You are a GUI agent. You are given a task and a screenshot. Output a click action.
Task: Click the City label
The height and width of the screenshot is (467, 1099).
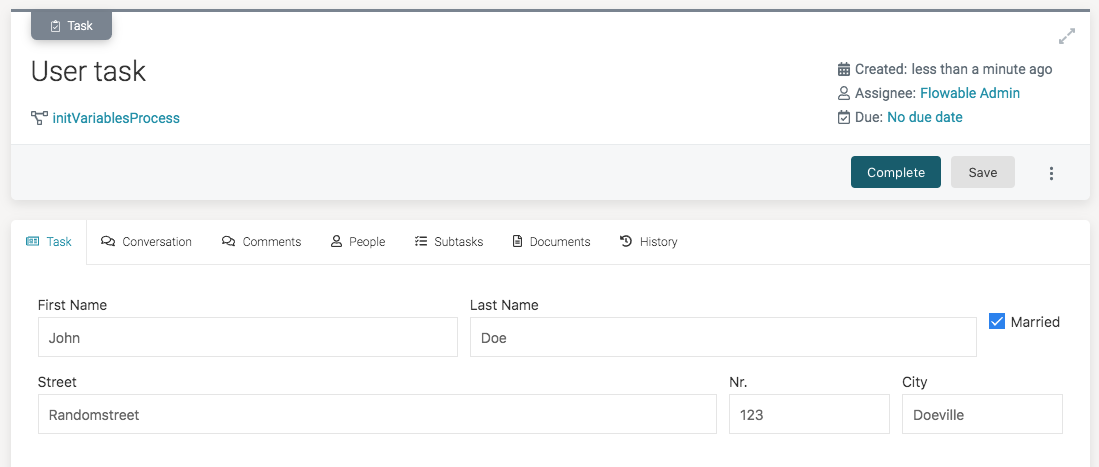915,382
